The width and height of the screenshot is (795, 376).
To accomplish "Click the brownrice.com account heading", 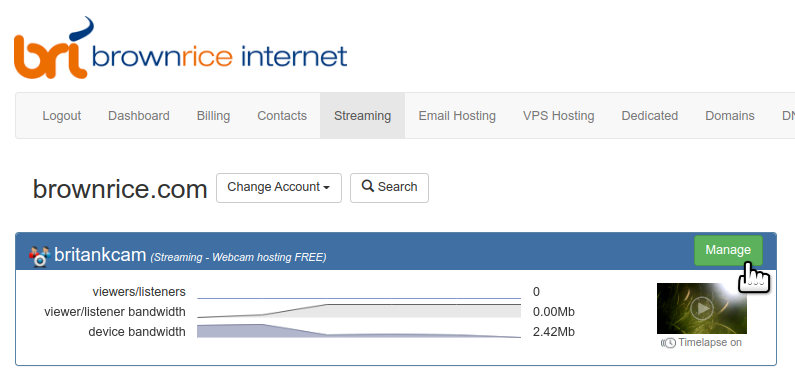I will pos(120,189).
